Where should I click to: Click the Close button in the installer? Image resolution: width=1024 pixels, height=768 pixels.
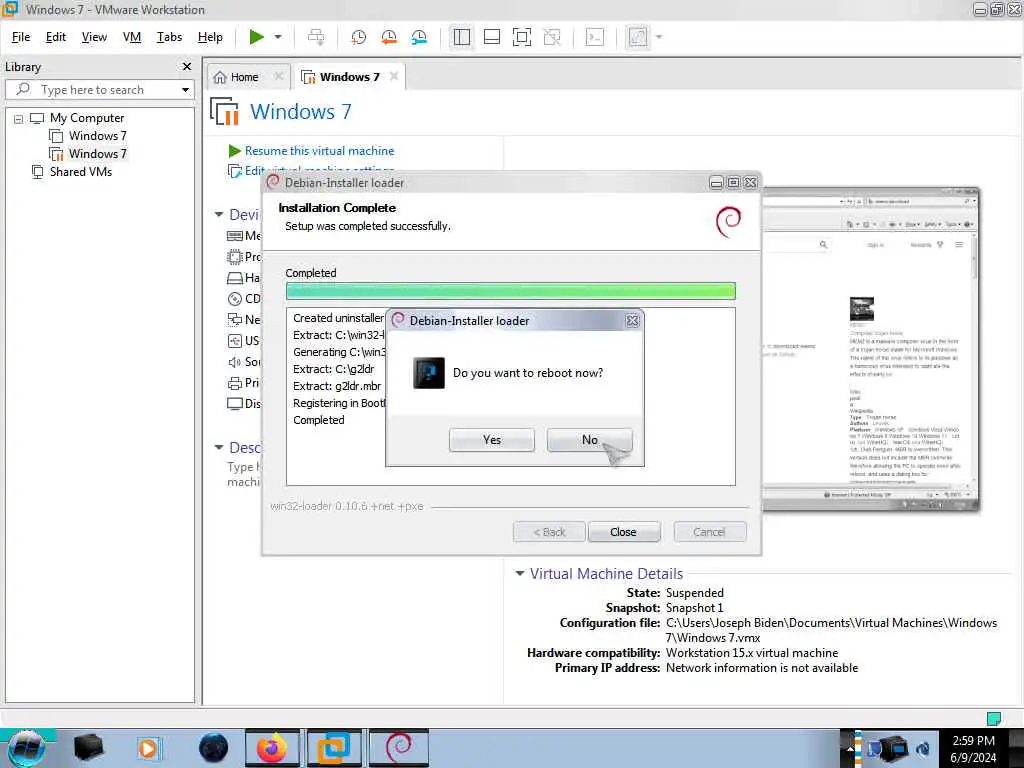tap(624, 532)
